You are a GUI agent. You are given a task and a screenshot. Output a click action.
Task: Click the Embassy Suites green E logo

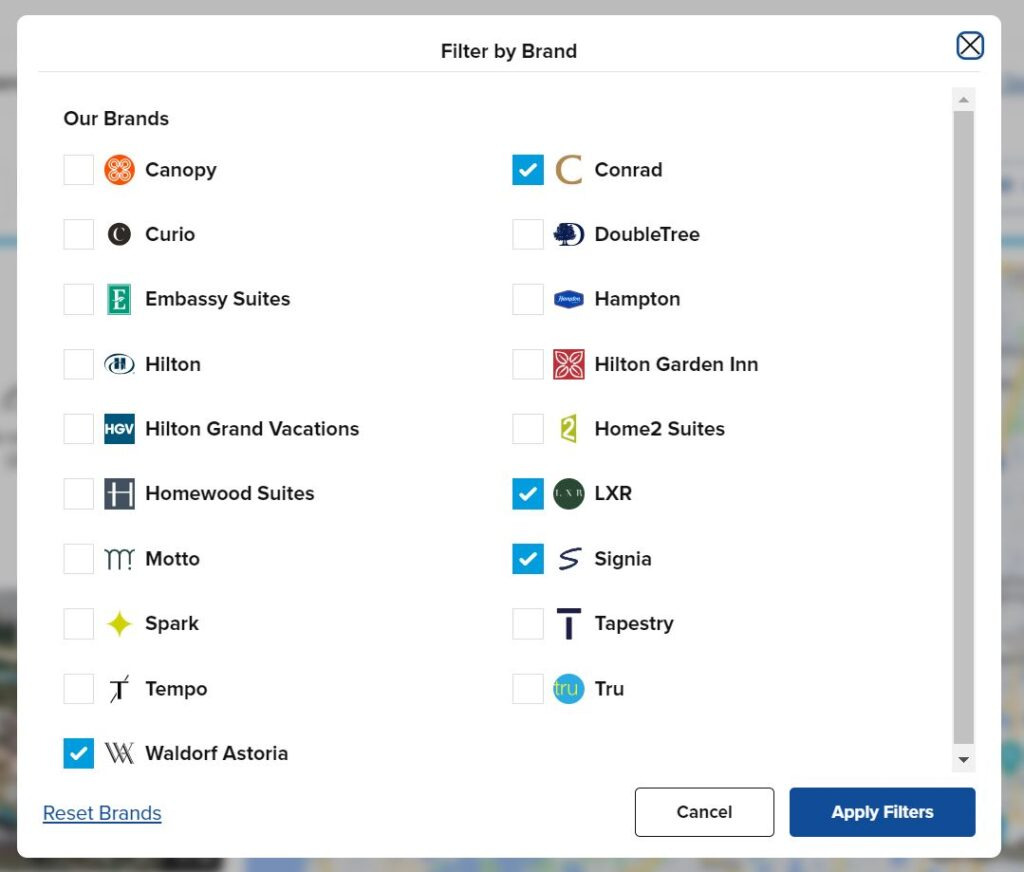coord(119,299)
